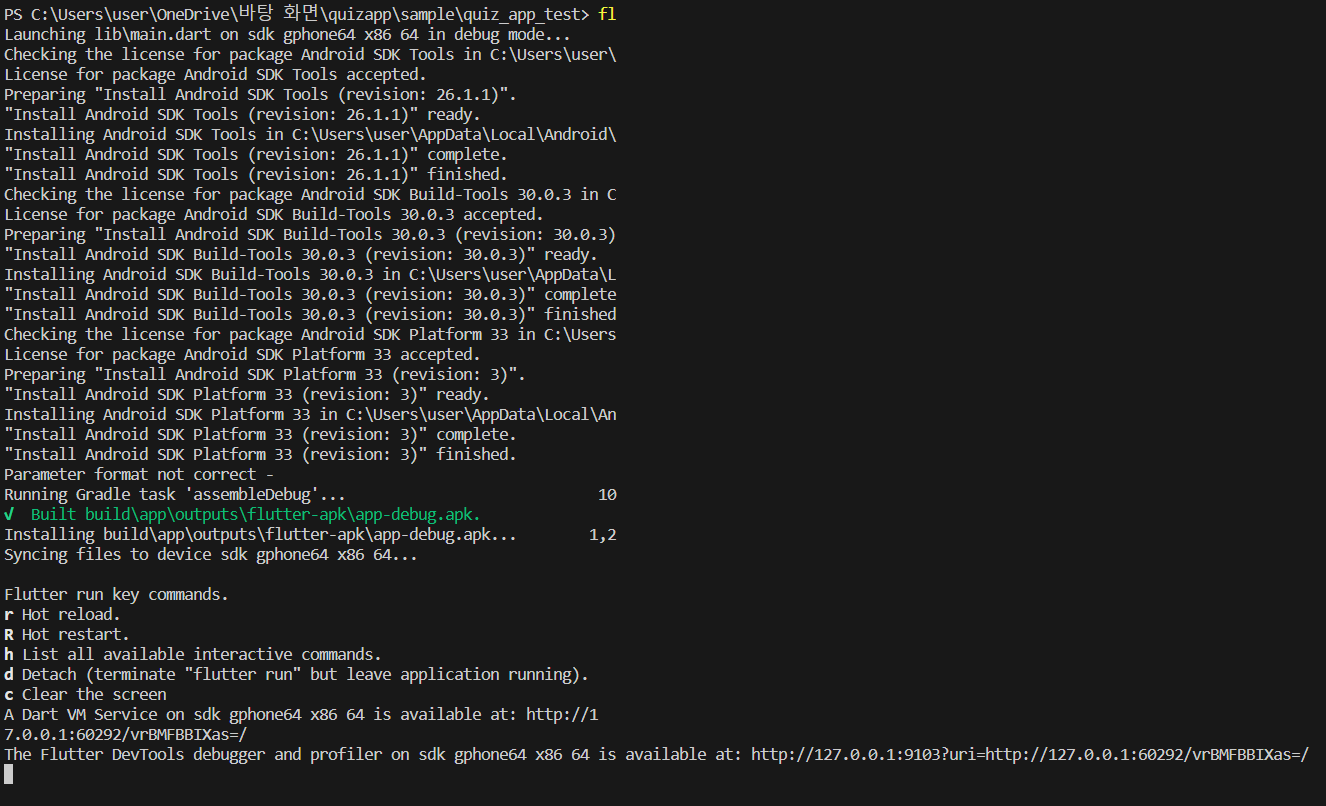The height and width of the screenshot is (806, 1326).
Task: Click 'Installing build\app\outputs\flutter-apk\app-debug.apk...' text
Action: (x=260, y=534)
